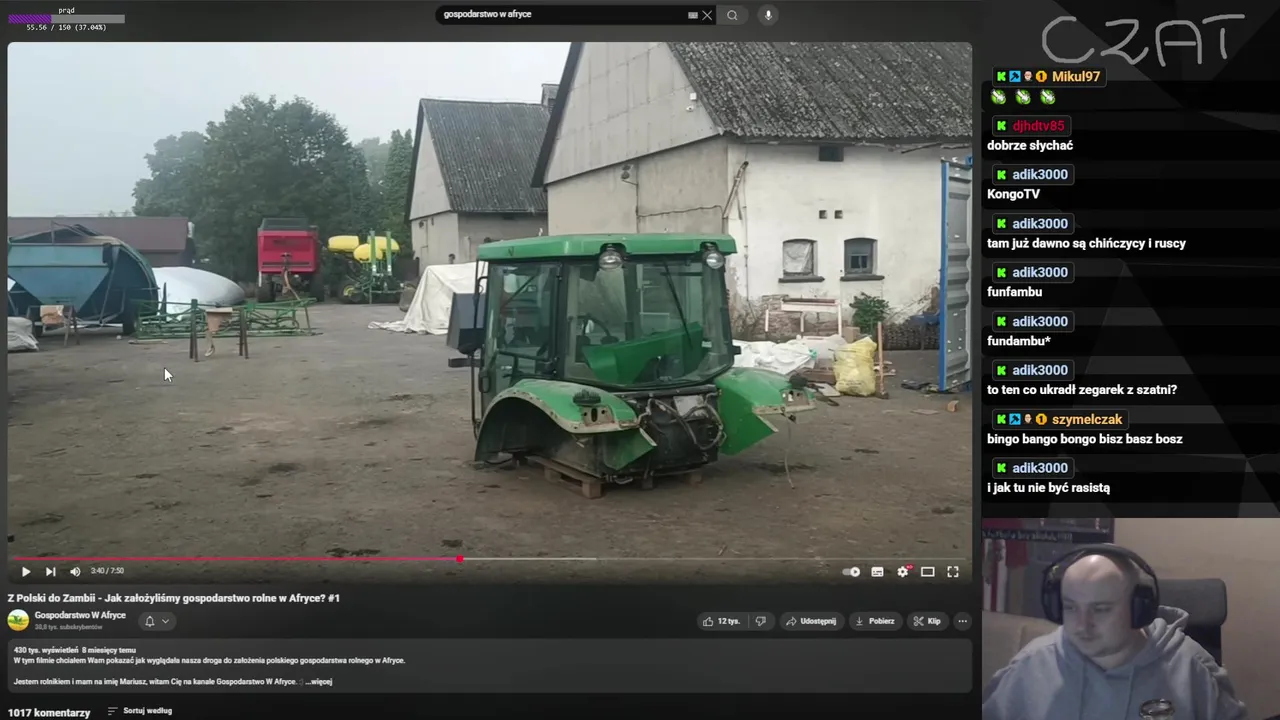
Task: Click the Pobierz download button
Action: coord(874,621)
